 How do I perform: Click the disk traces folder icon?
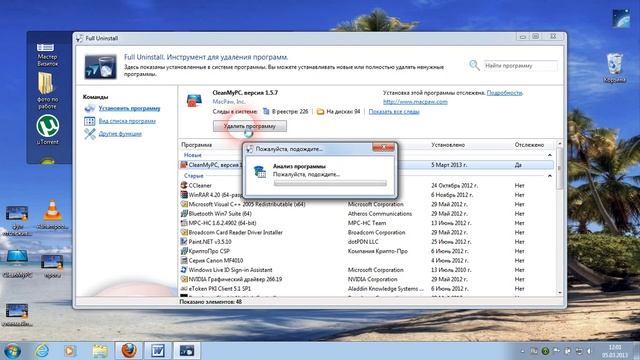[320, 111]
